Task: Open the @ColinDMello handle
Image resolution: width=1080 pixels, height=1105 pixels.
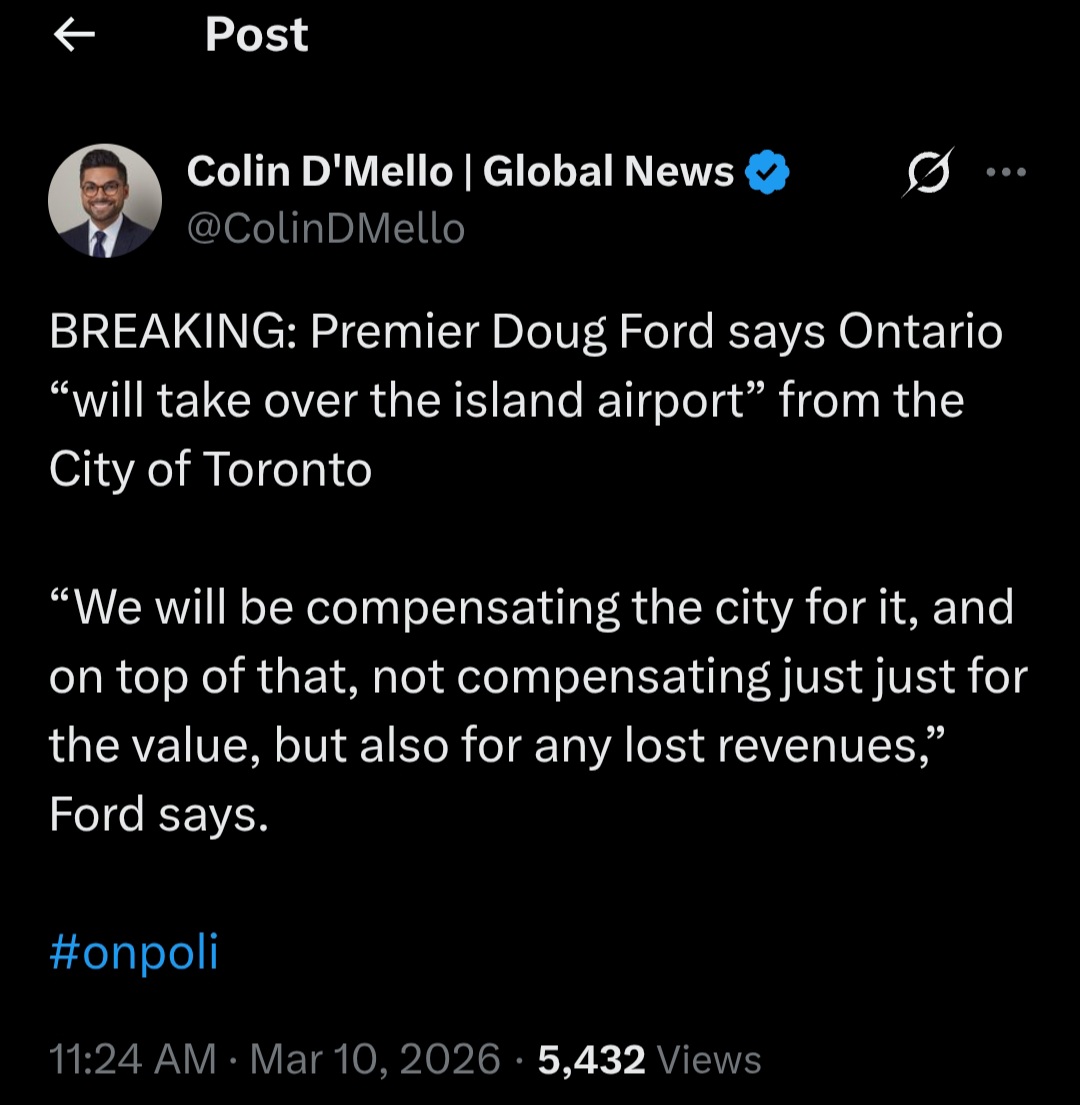Action: click(326, 229)
